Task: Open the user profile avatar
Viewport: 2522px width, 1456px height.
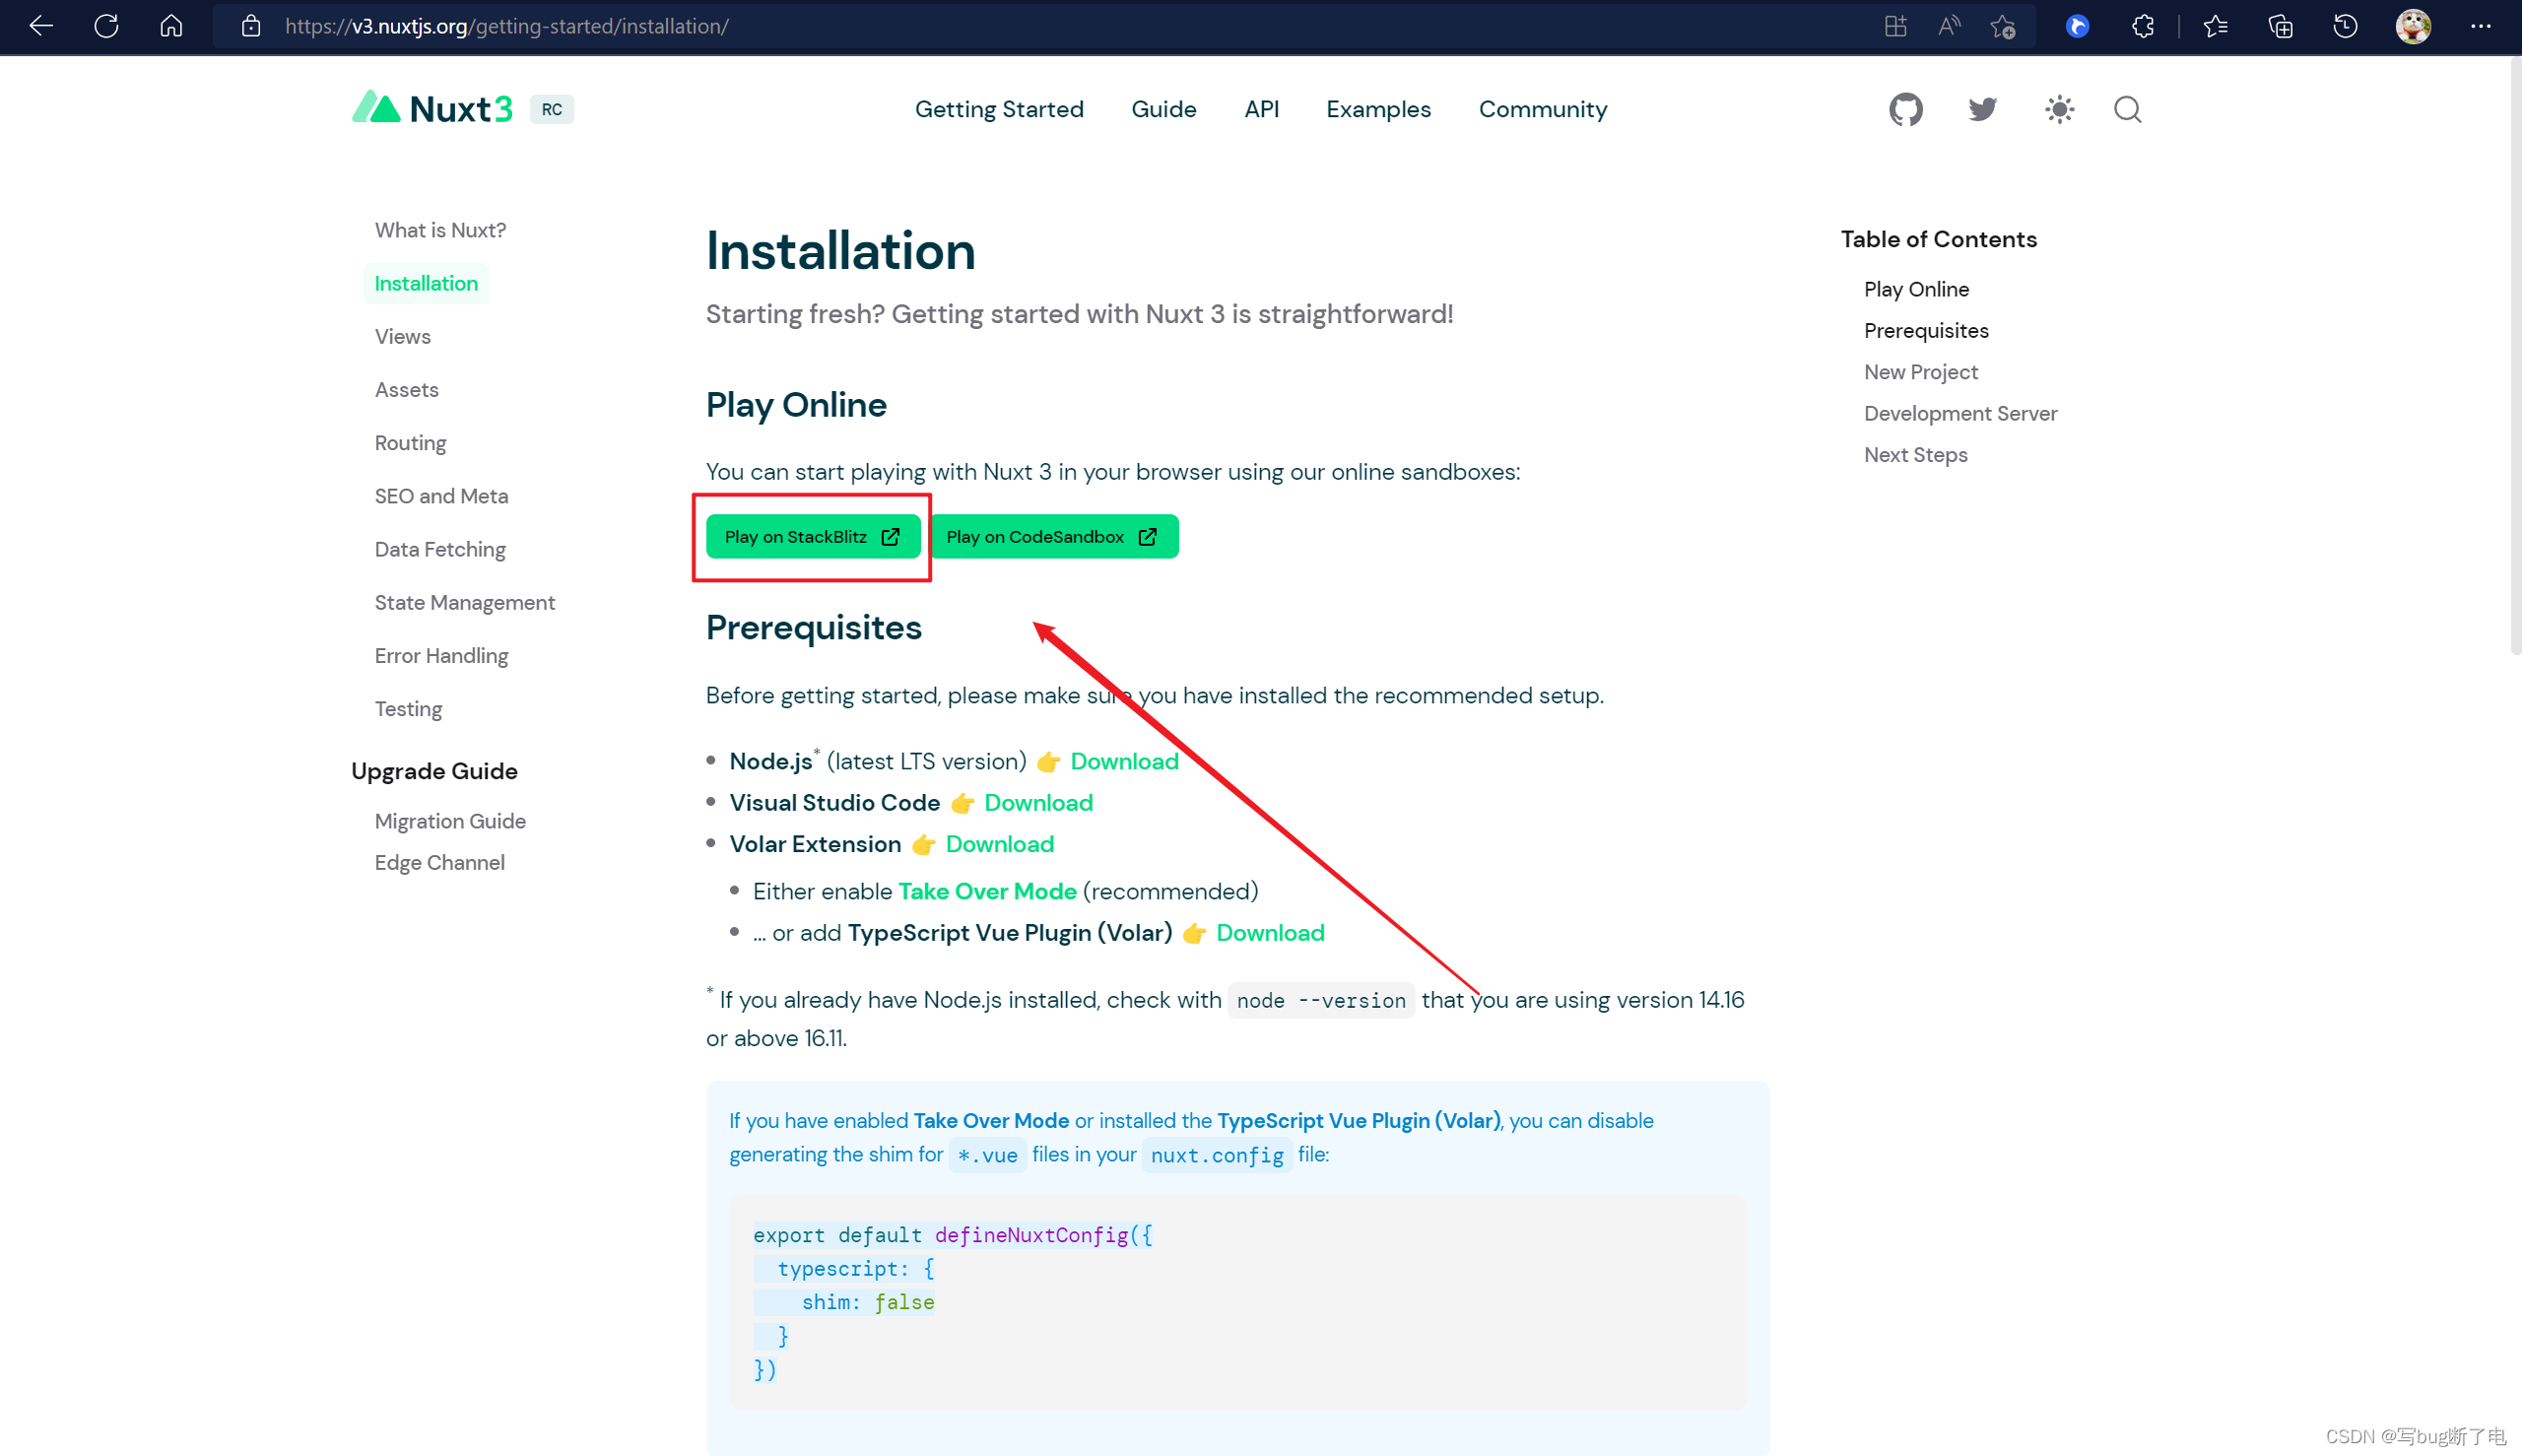Action: click(2413, 26)
